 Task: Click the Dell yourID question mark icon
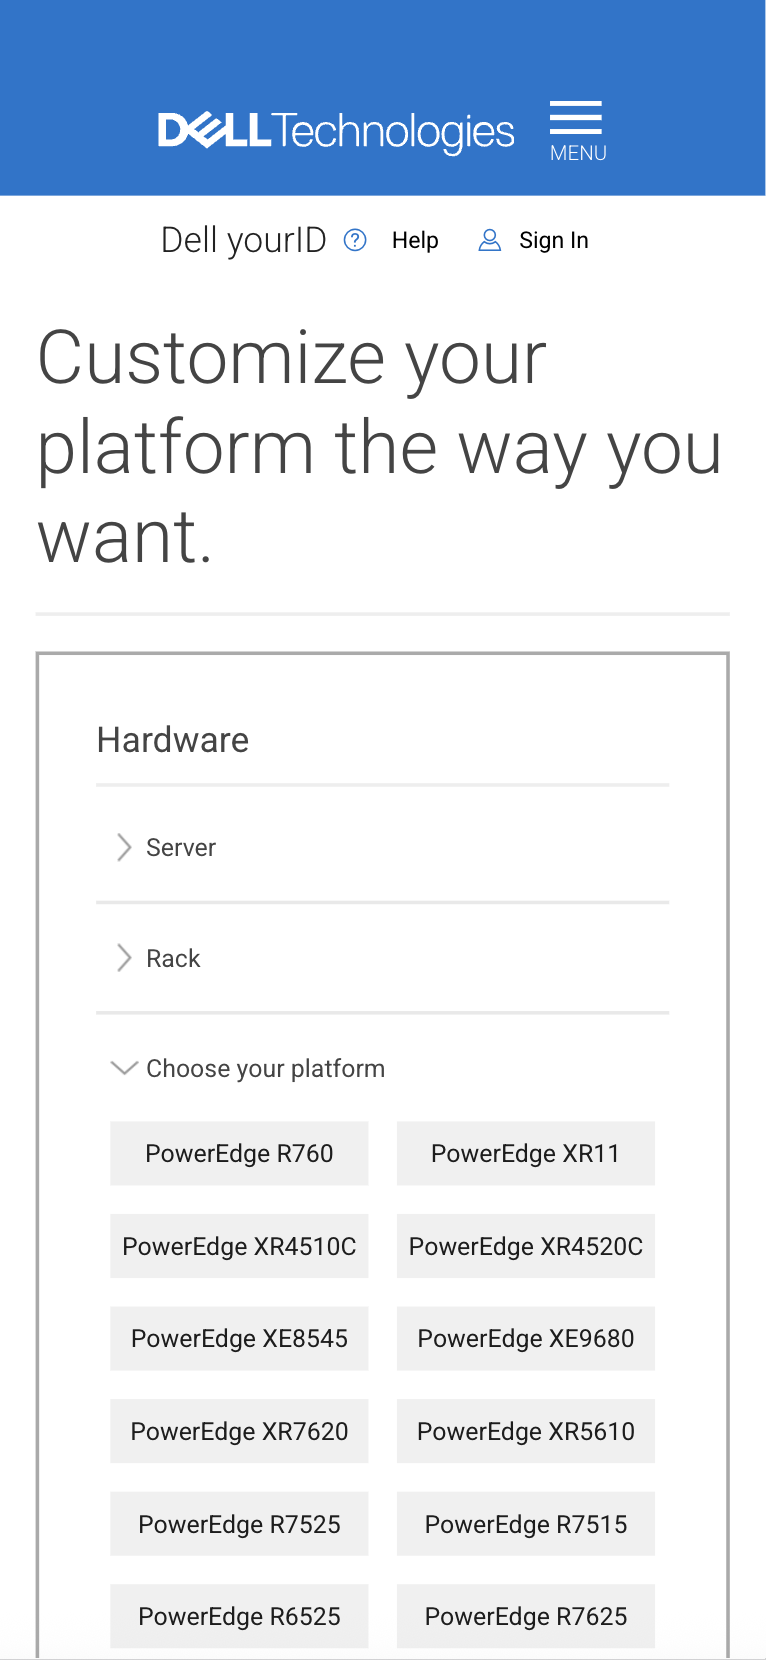[x=355, y=240]
